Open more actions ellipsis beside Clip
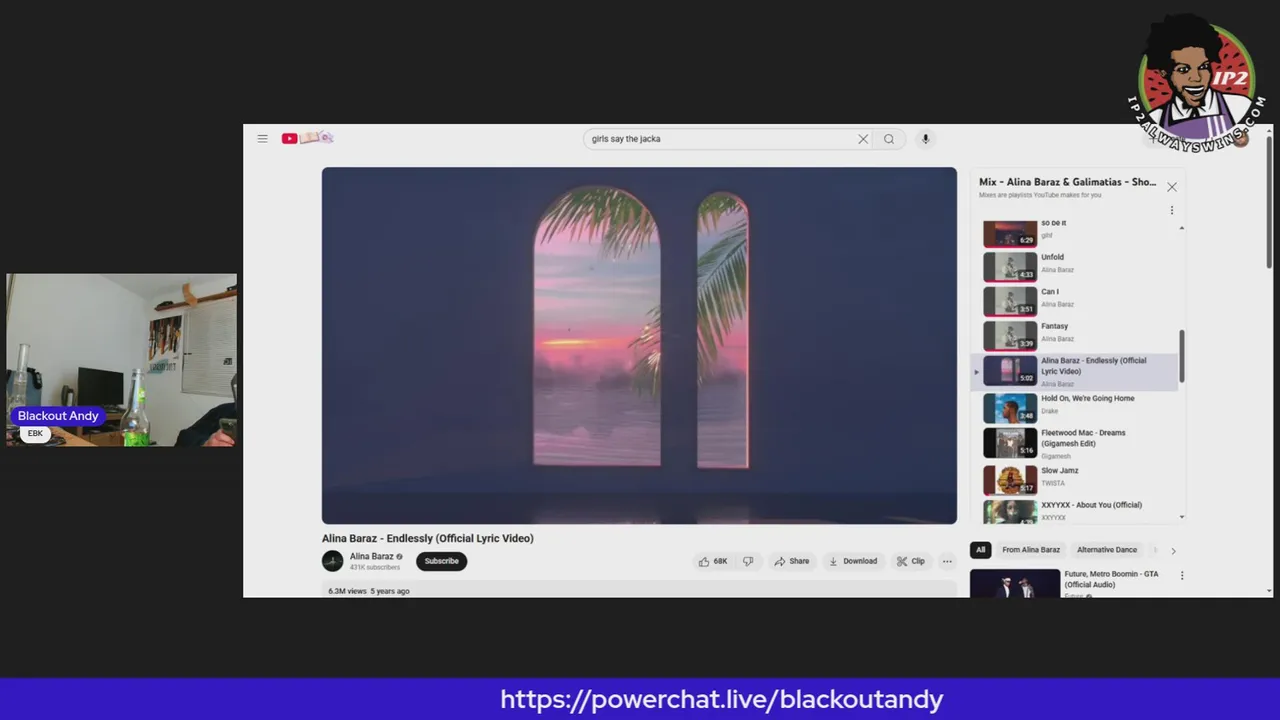This screenshot has height=720, width=1280. pos(947,561)
